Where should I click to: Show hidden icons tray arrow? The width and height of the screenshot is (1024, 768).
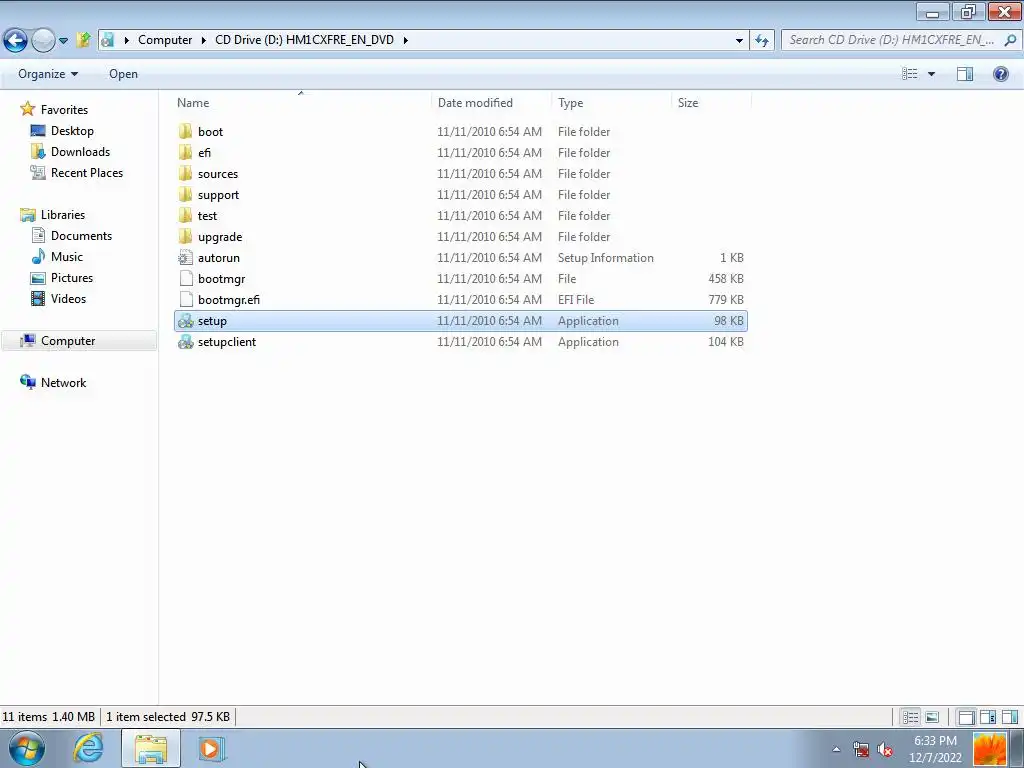(x=836, y=749)
